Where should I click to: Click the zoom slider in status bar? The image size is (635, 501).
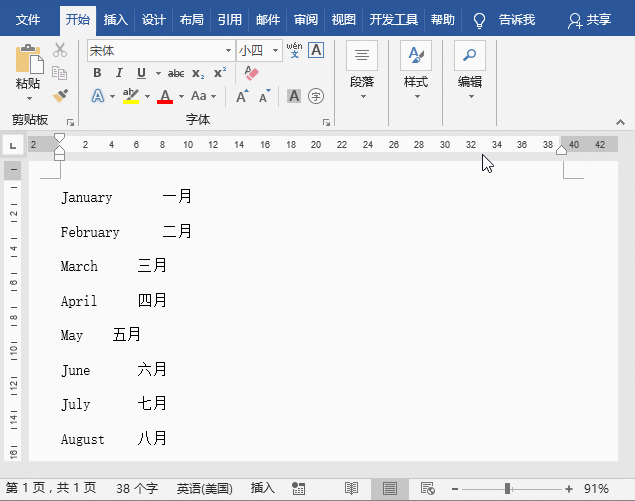tap(509, 489)
